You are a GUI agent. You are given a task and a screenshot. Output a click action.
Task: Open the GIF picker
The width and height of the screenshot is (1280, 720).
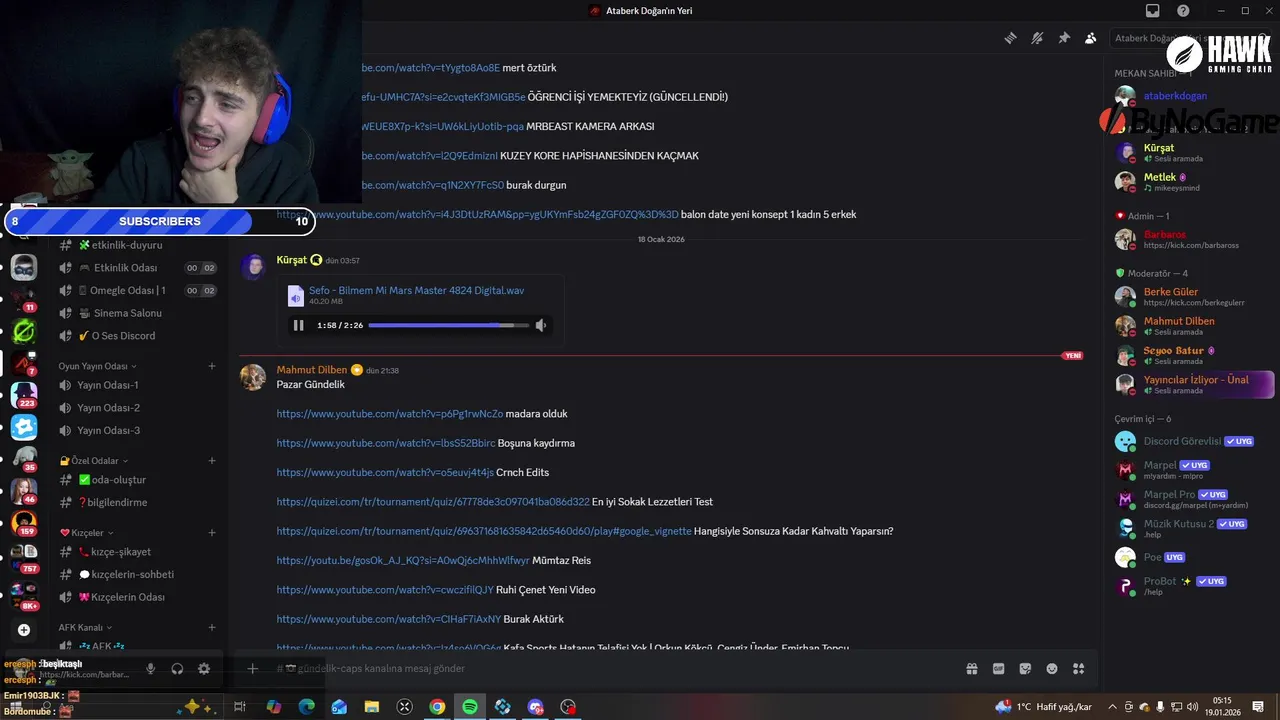click(998, 669)
